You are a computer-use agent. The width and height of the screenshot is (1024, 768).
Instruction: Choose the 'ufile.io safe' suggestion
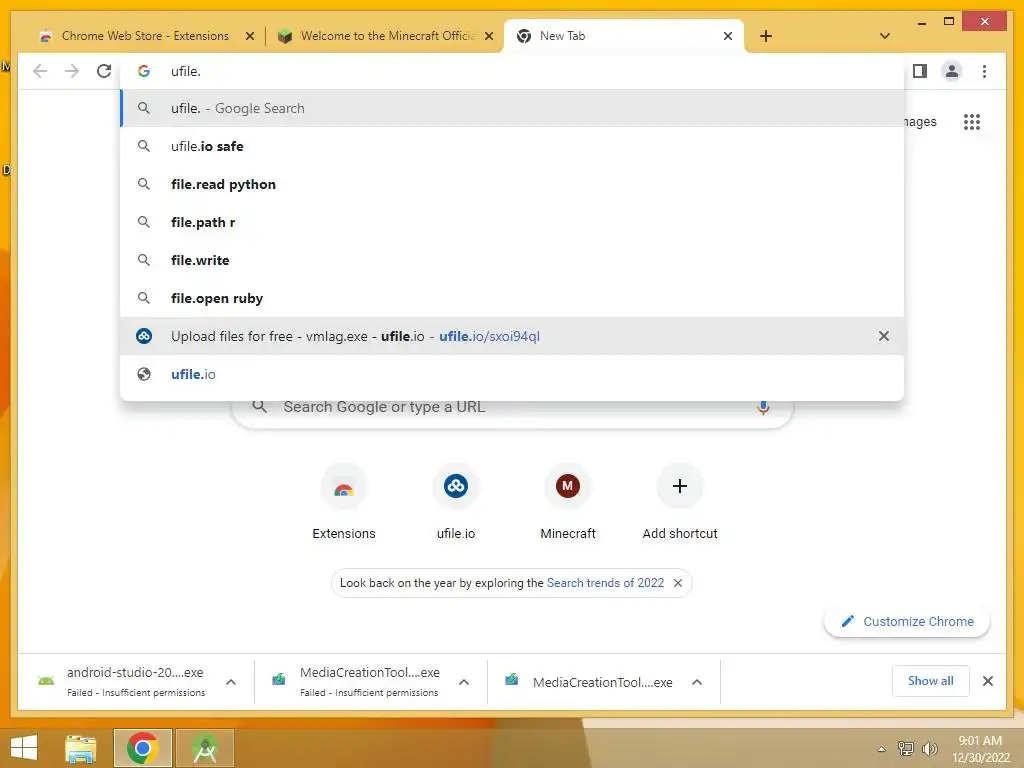(513, 146)
